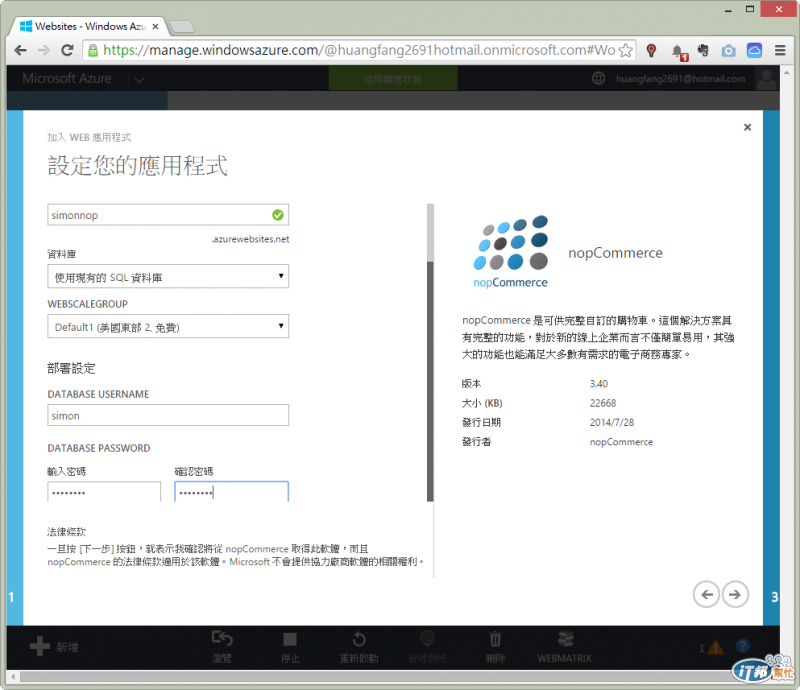Viewport: 800px width, 690px height.
Task: Open huangfang2691@hotmail.com account menu
Action: [680, 79]
